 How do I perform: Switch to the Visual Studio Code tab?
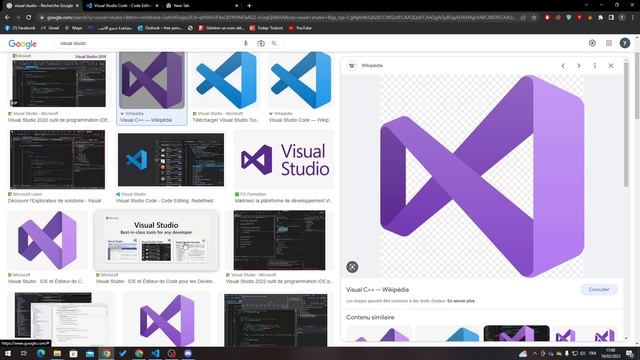click(x=122, y=6)
